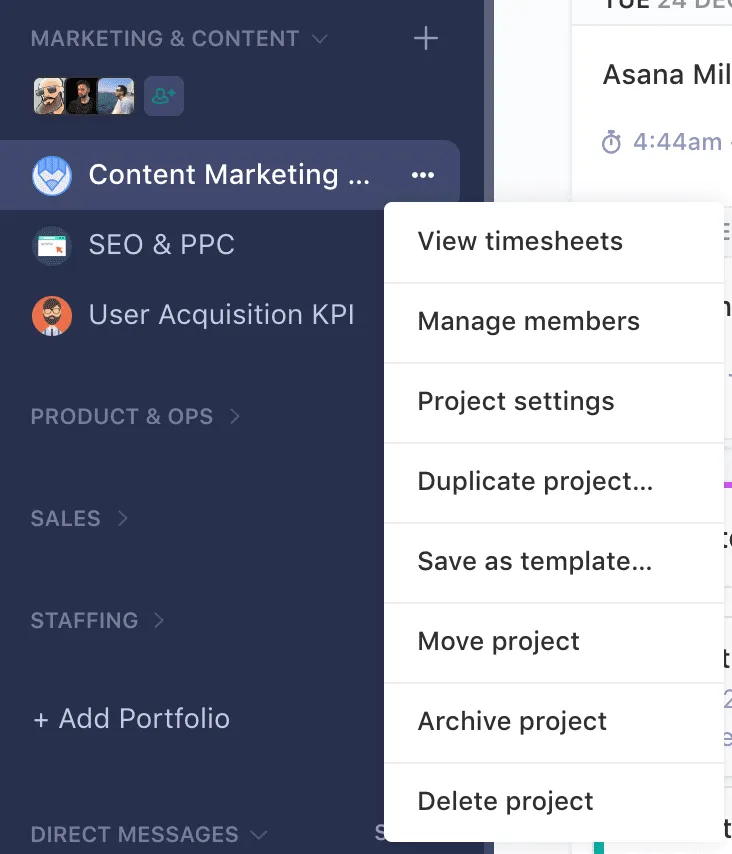
Task: Click the add member icon under Marketing & Content
Action: (164, 96)
